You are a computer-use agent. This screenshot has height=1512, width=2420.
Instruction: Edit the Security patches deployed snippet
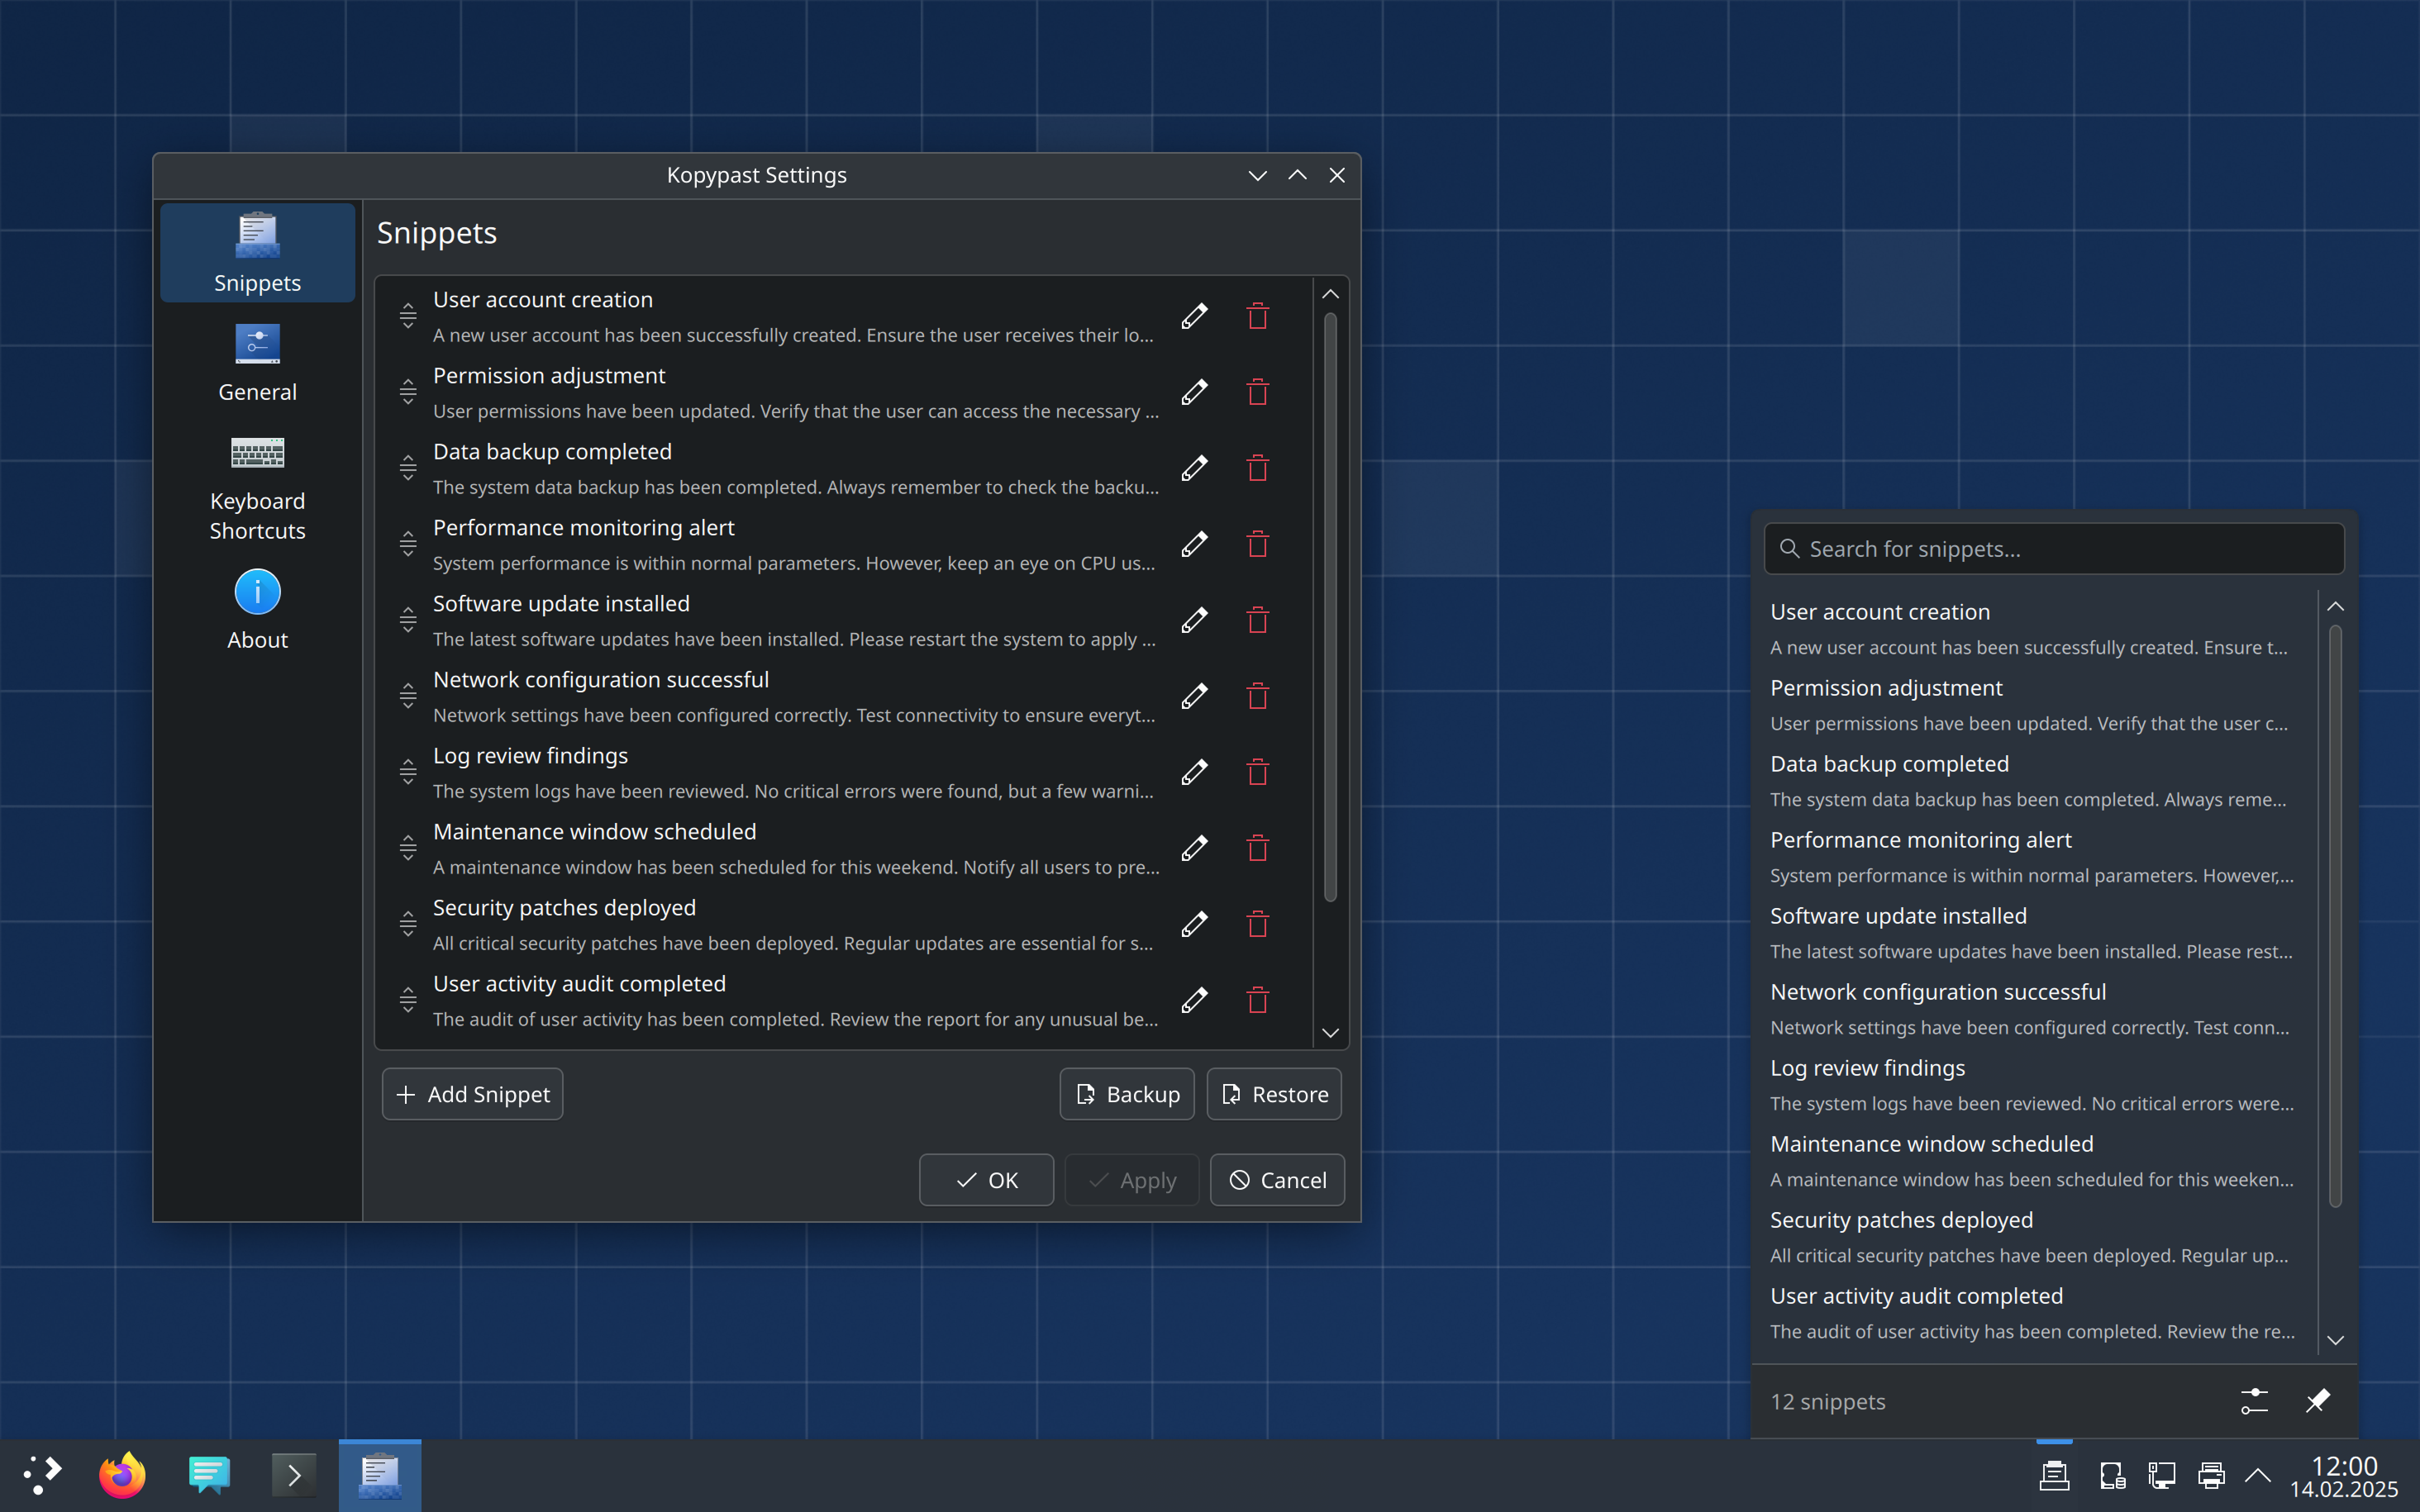coord(1194,924)
